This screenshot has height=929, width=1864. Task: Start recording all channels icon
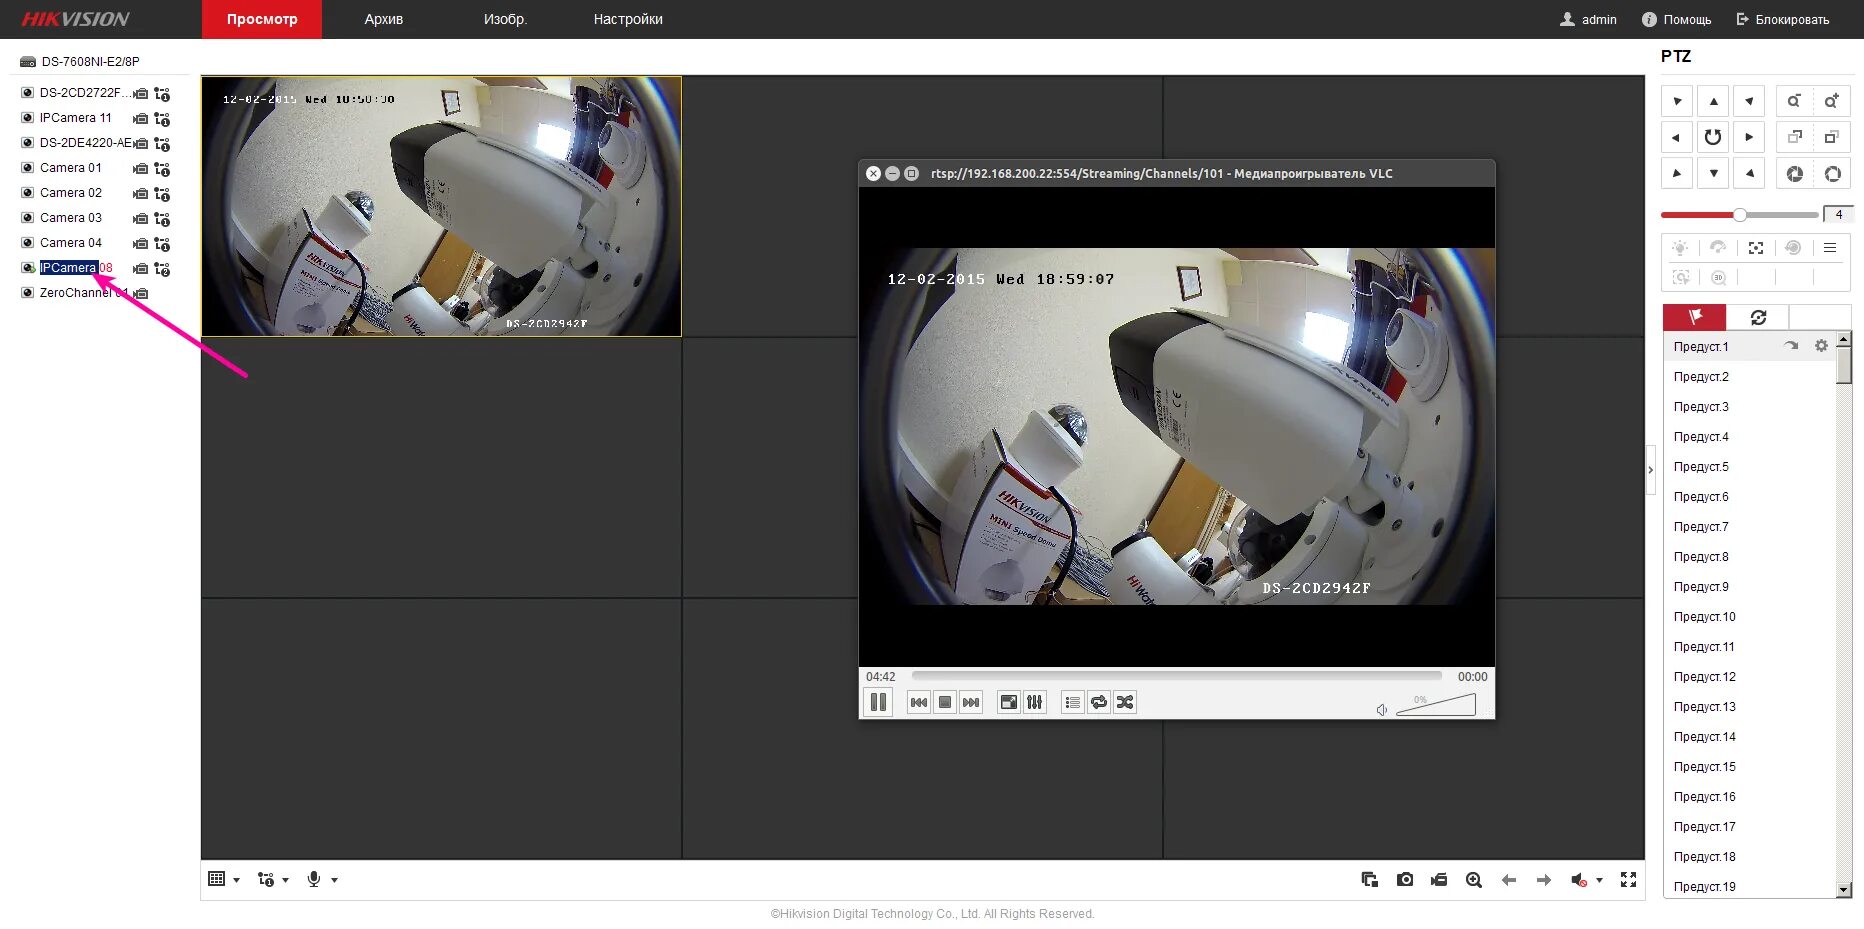[1439, 880]
